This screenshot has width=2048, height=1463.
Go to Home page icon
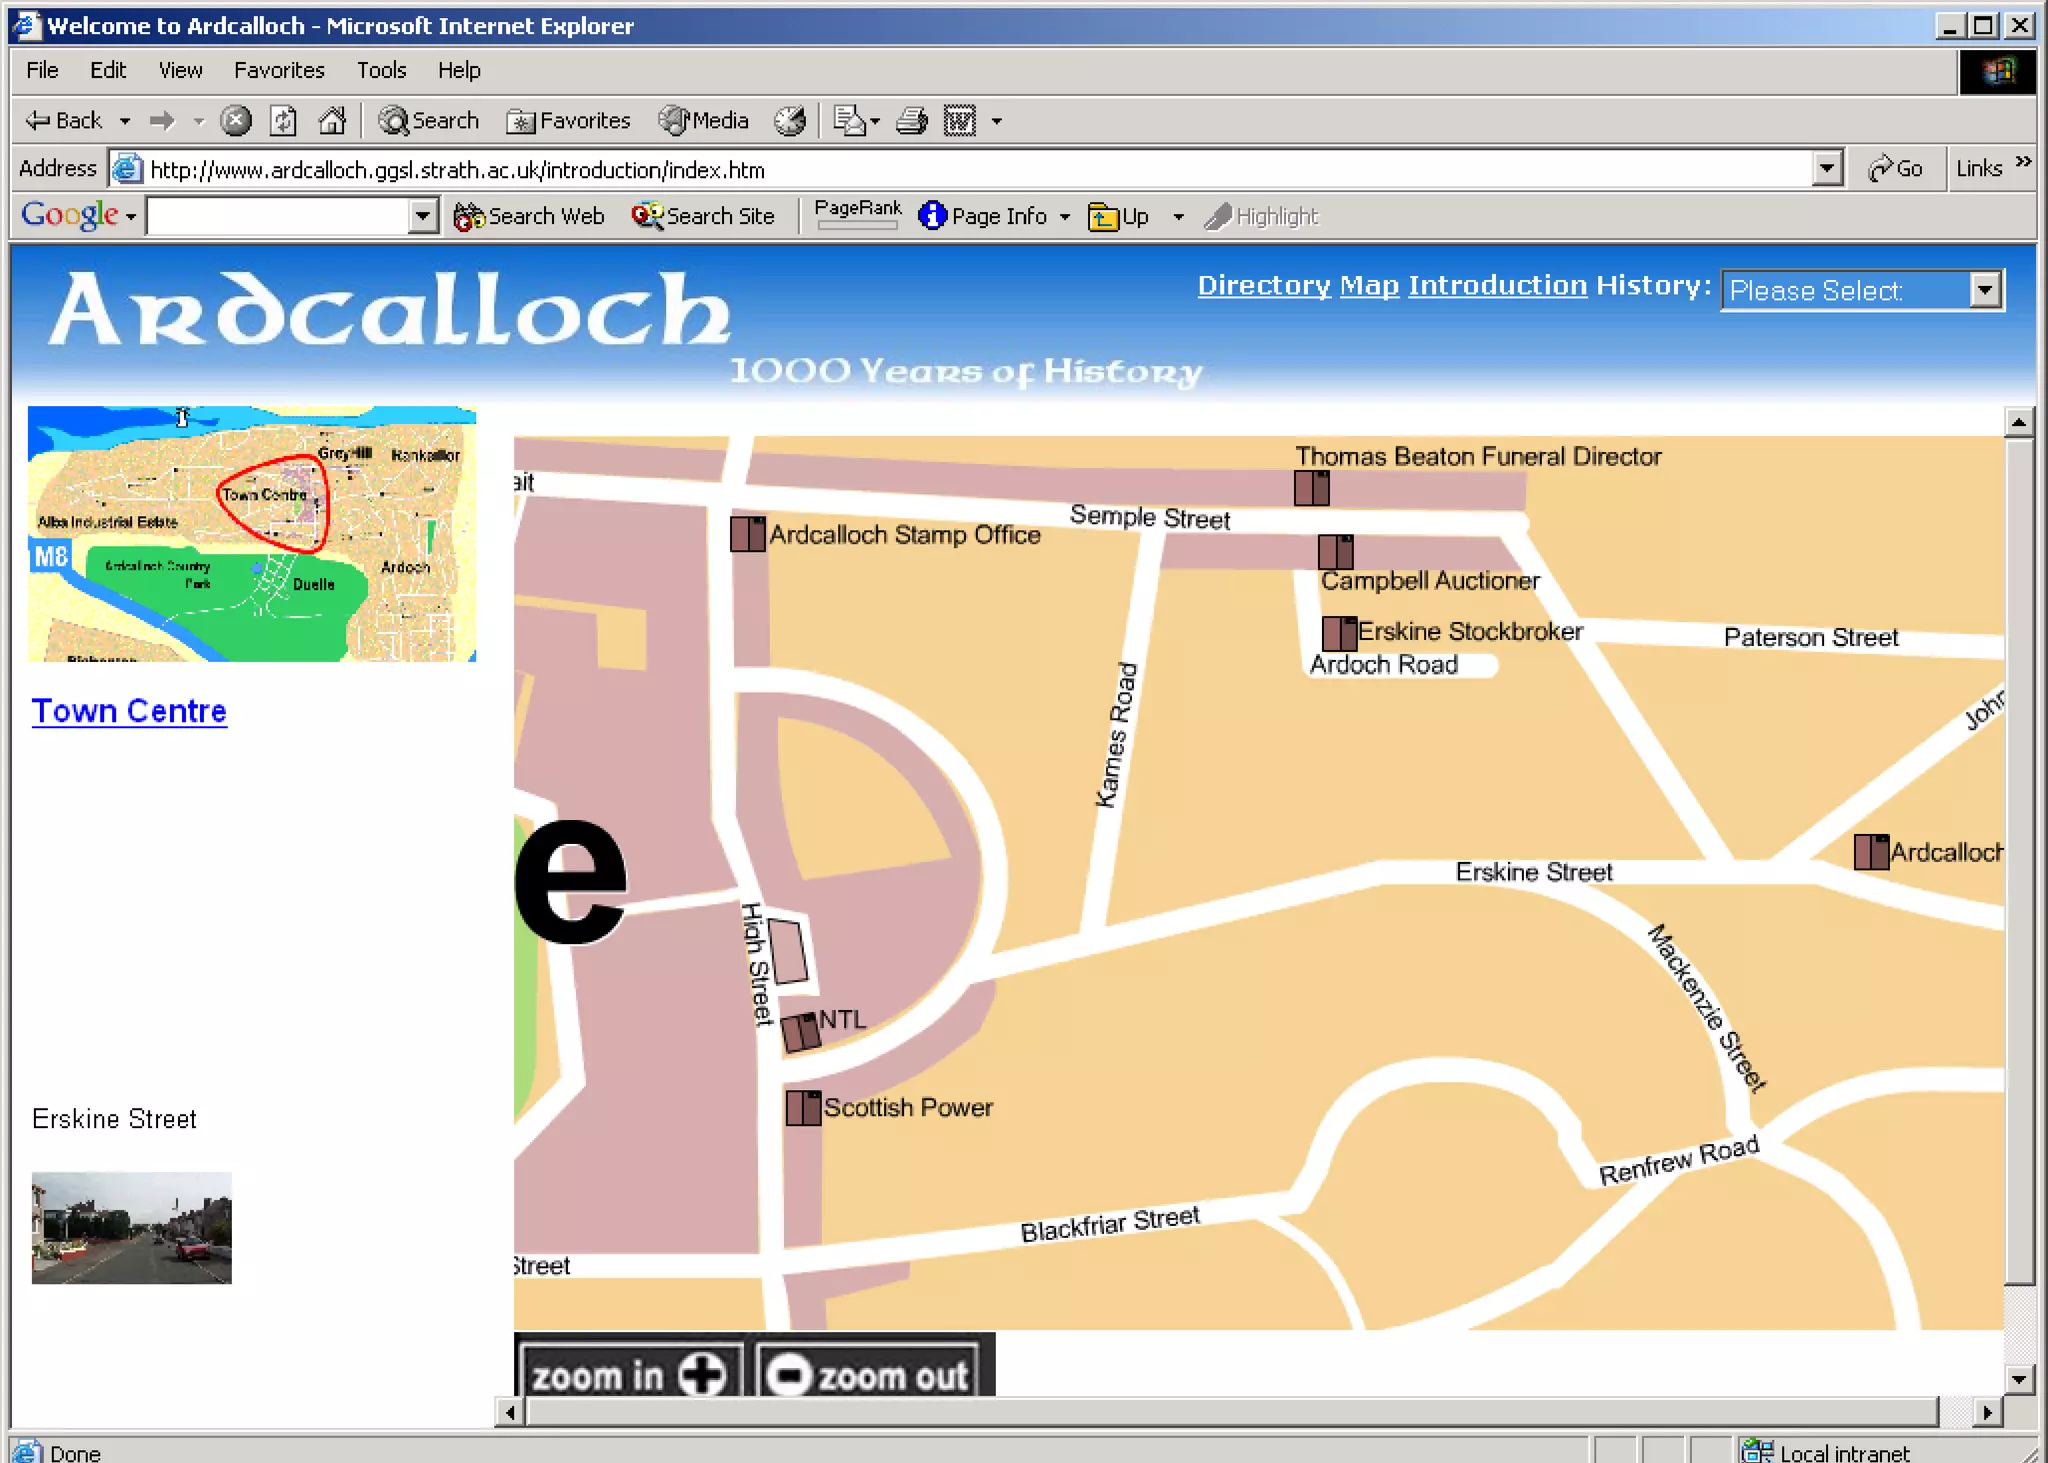pos(332,121)
